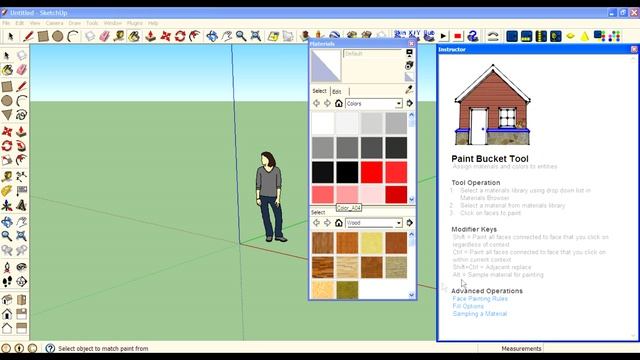The height and width of the screenshot is (360, 640).
Task: Click home icon next to Colors dropdown
Action: point(338,103)
